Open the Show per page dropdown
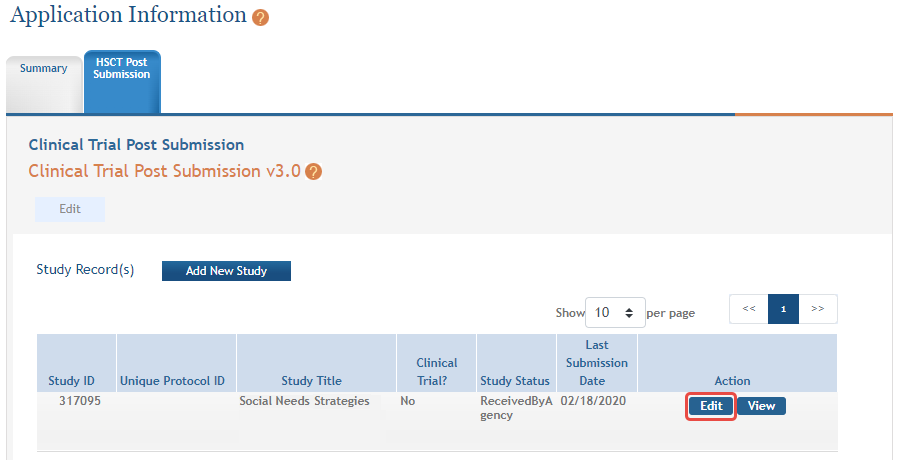Viewport: 899px width, 460px height. click(615, 313)
